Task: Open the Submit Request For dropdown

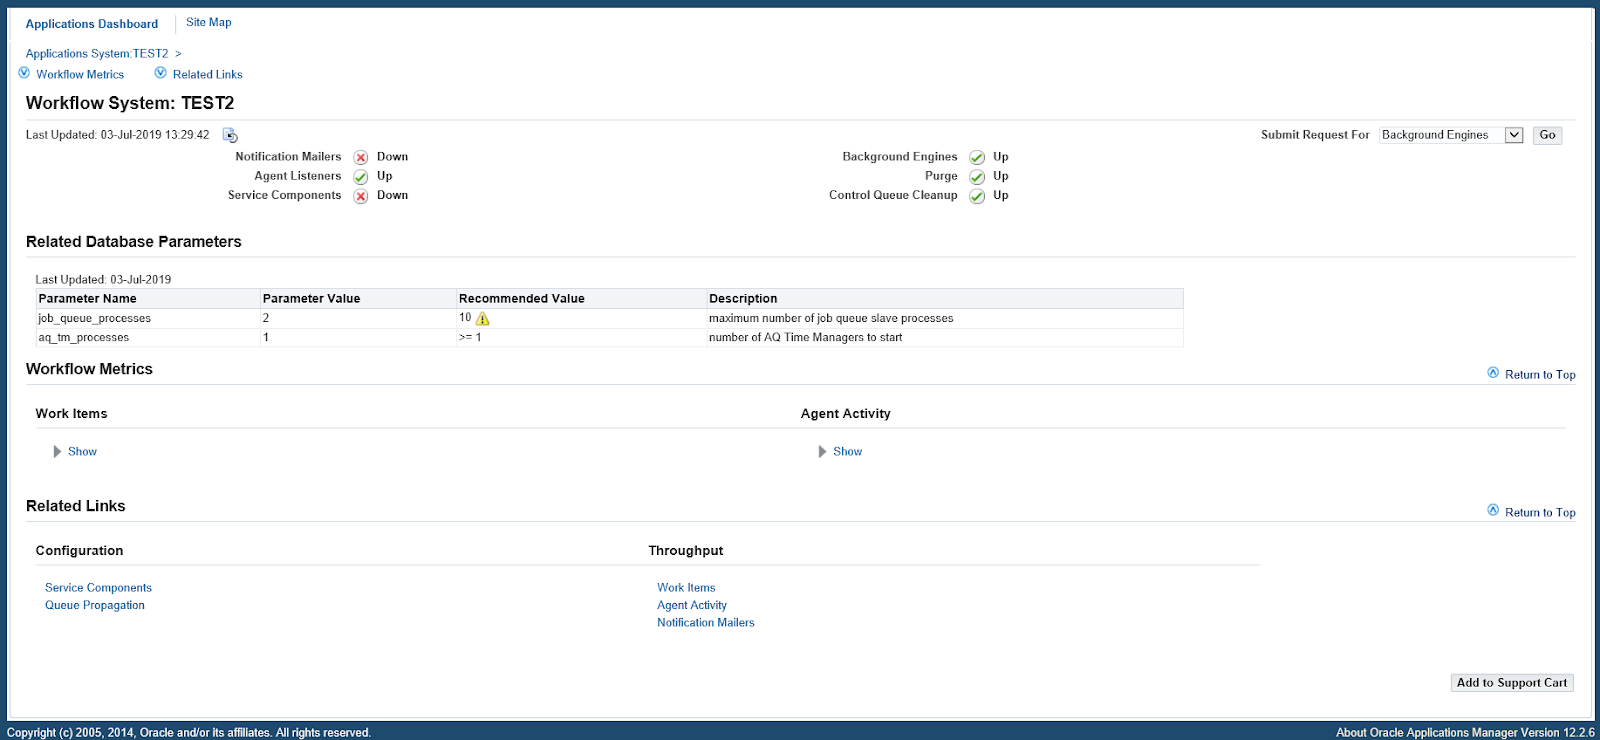Action: [x=1451, y=135]
